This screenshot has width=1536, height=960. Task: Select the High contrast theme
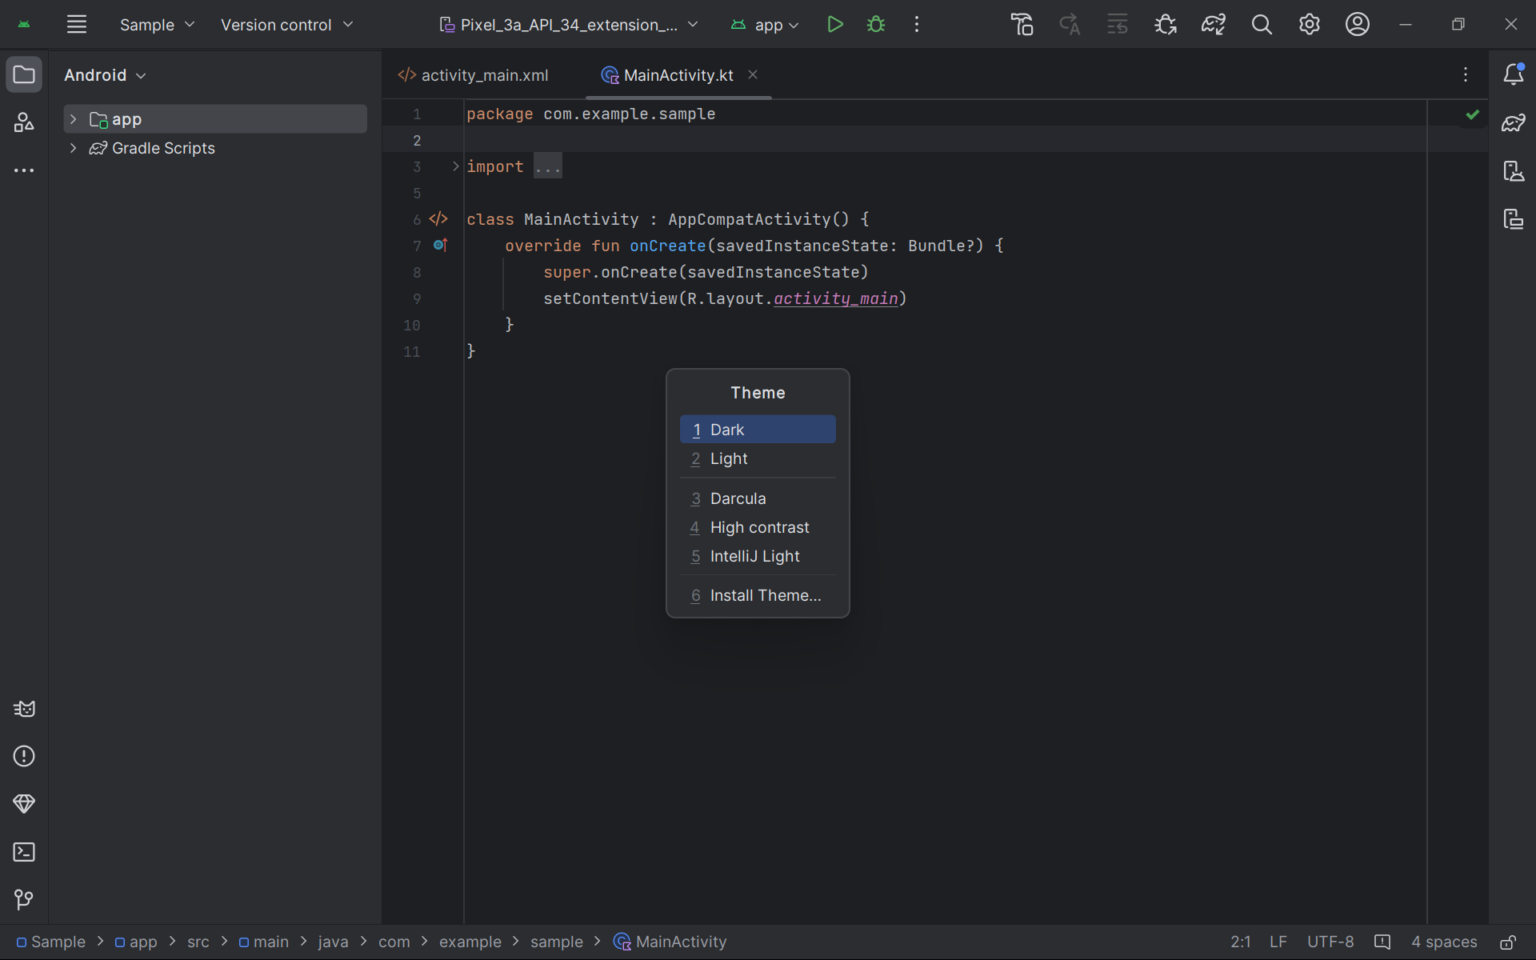pyautogui.click(x=758, y=527)
